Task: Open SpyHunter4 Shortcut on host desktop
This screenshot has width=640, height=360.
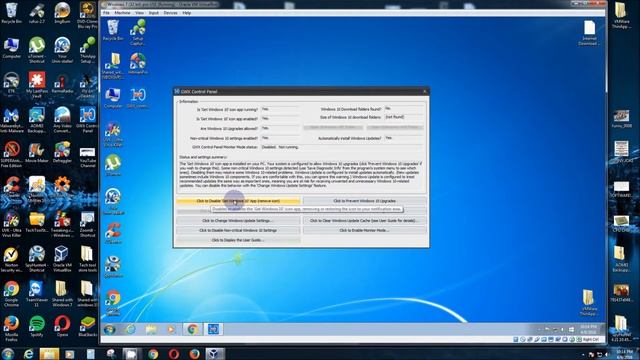Action: (37, 260)
